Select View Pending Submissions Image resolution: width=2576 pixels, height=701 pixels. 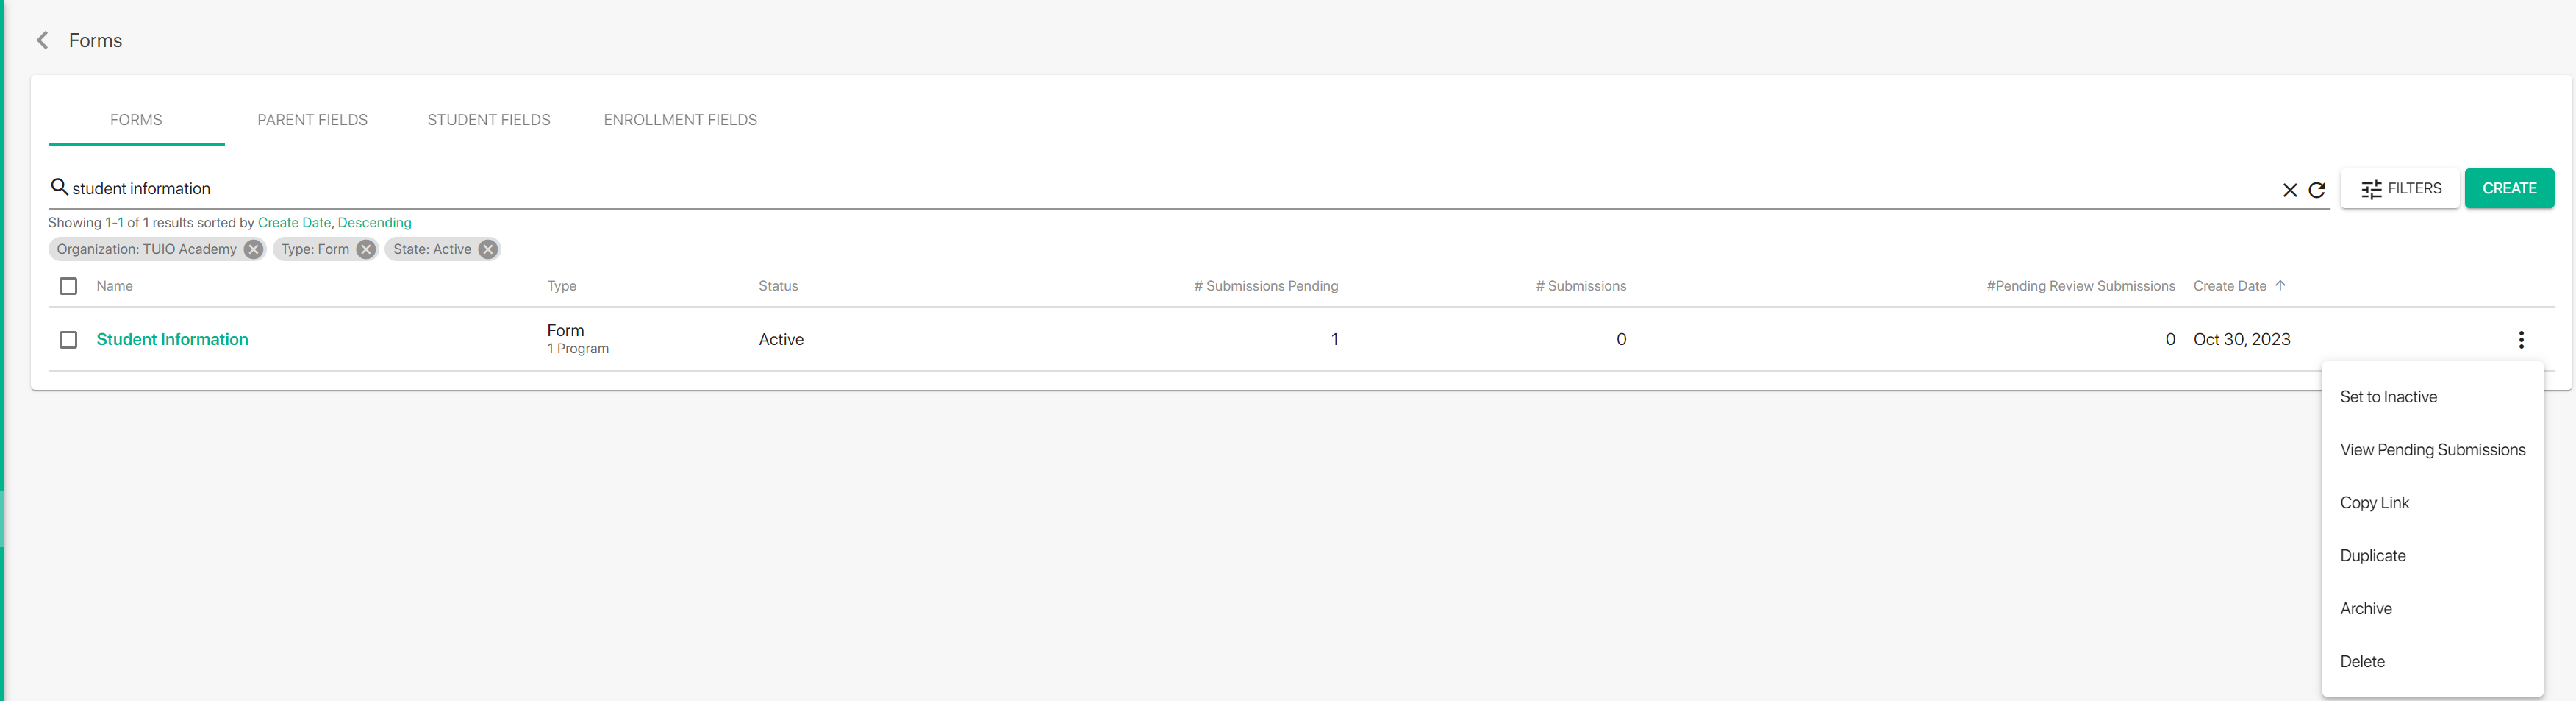pyautogui.click(x=2431, y=450)
